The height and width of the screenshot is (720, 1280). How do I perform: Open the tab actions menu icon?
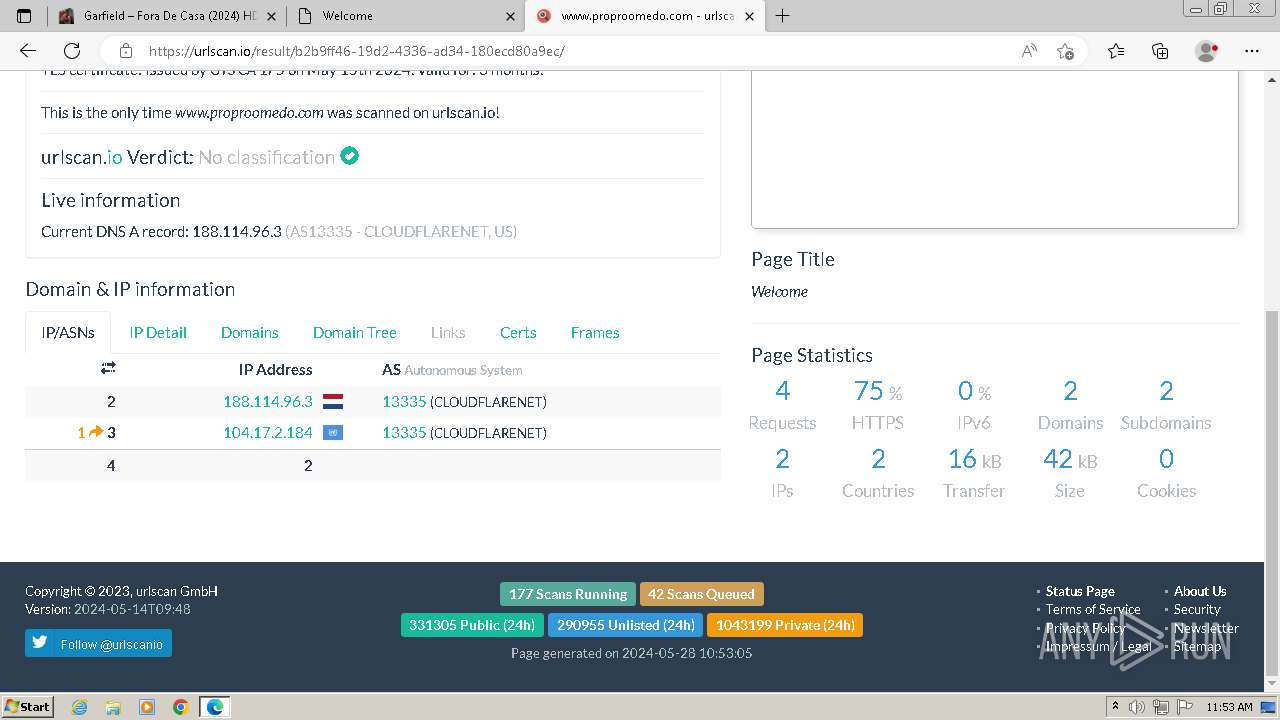(24, 16)
